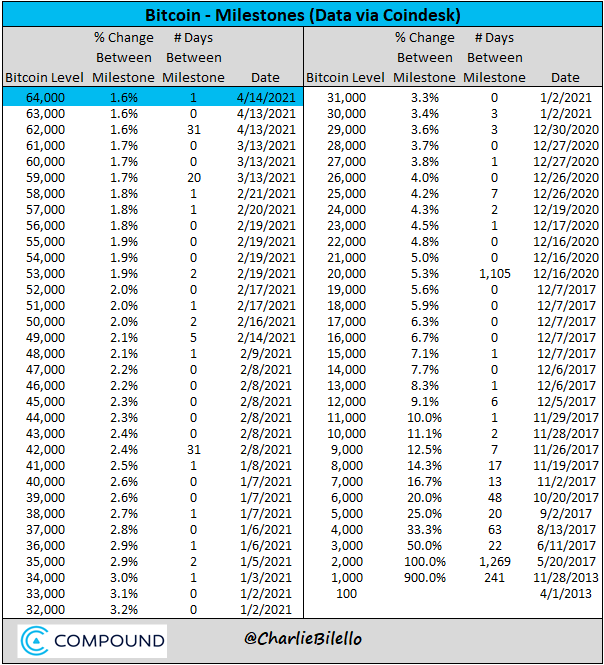Click the 12/19/2020 date cell

tap(566, 210)
